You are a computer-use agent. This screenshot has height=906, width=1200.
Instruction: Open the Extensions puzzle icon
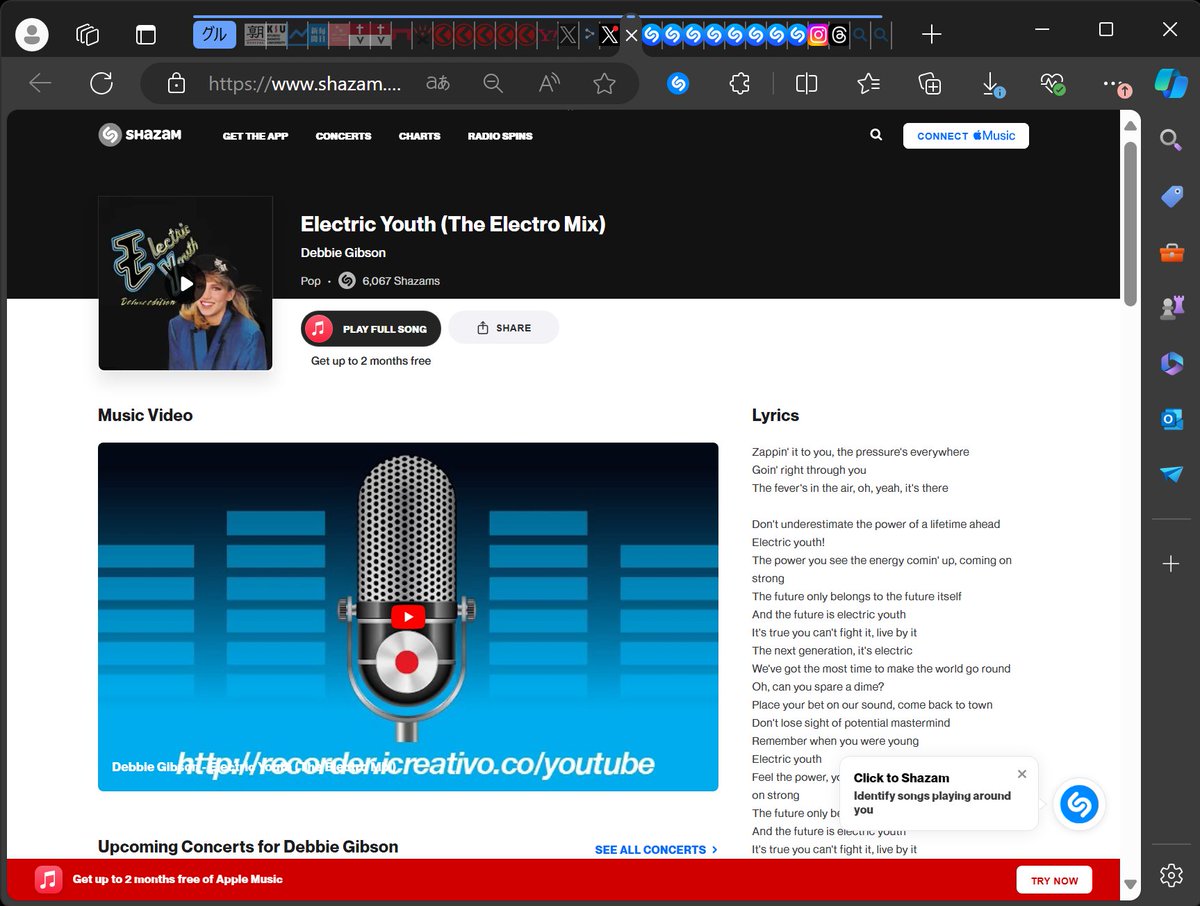739,84
